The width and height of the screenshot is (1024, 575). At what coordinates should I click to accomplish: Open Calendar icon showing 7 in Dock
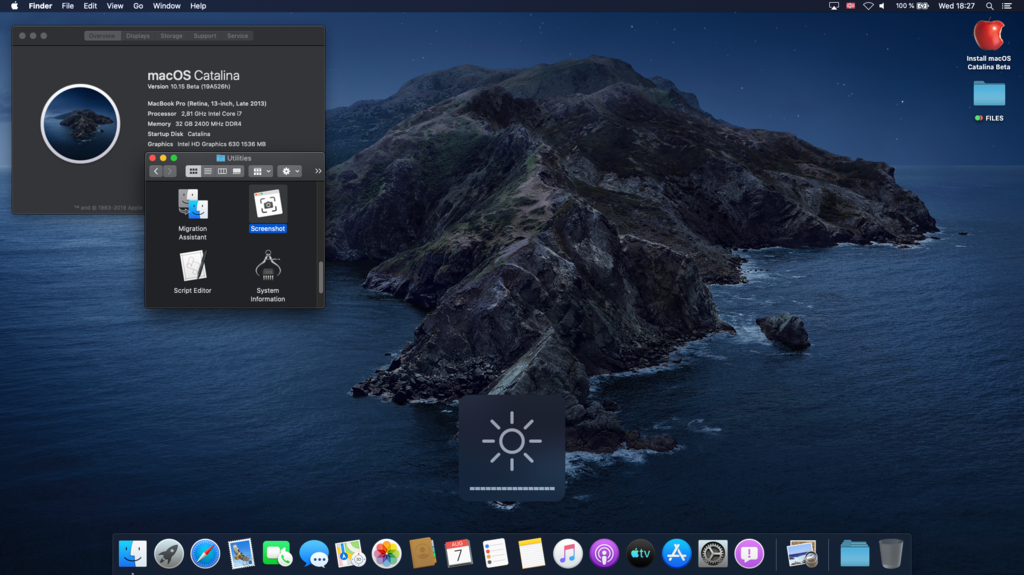(458, 554)
